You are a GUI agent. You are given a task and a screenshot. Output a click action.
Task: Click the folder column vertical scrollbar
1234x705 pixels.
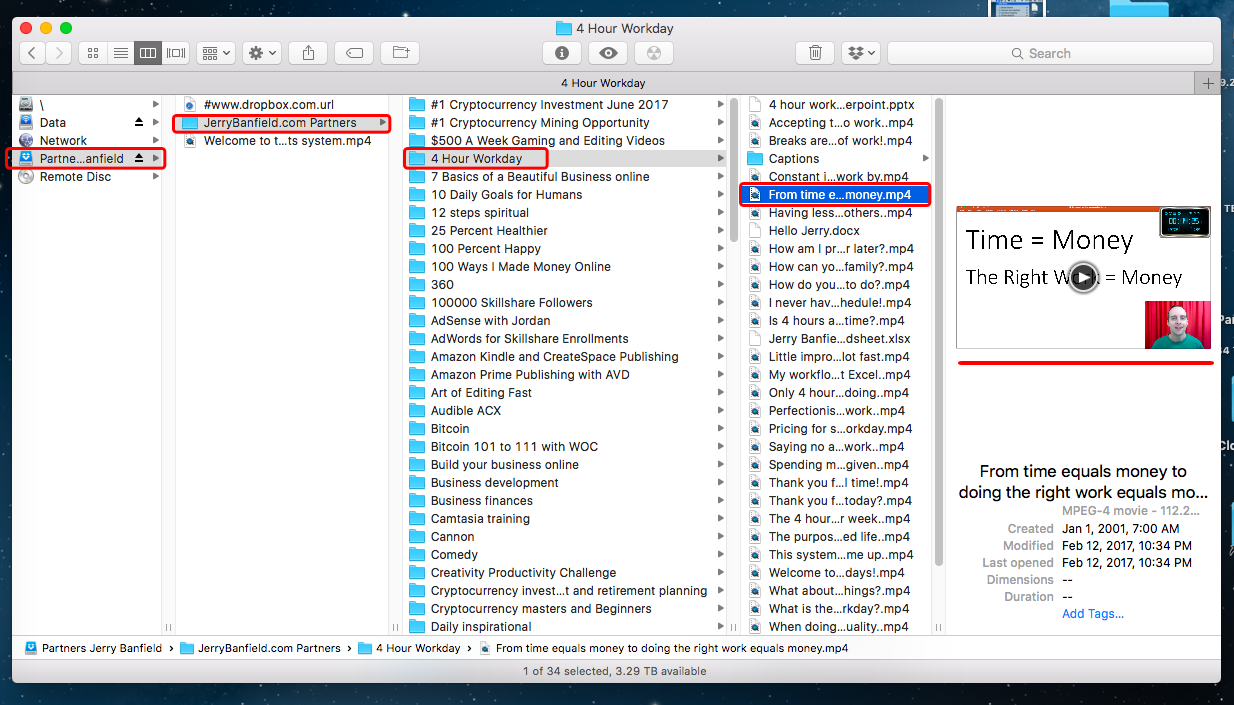[734, 170]
